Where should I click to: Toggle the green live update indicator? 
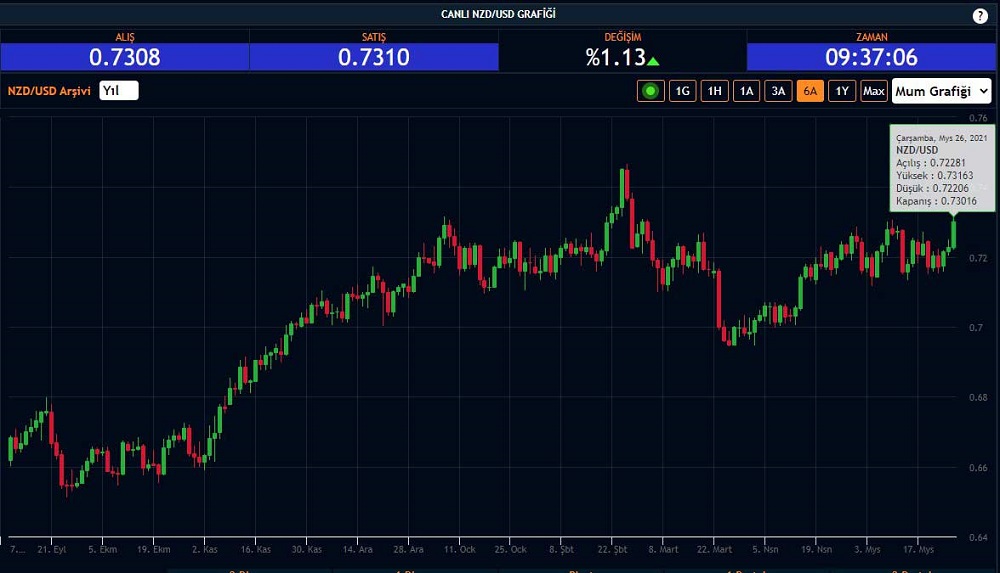[651, 91]
